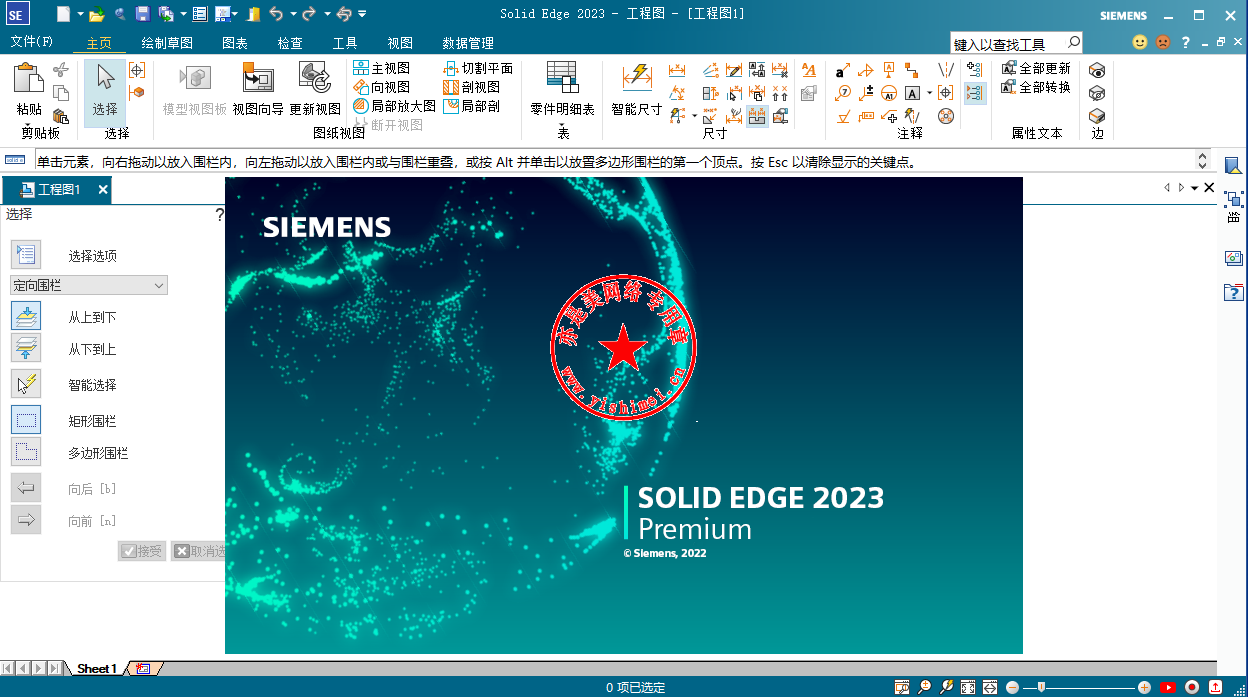Create a 向视图 auxiliary view
Image resolution: width=1248 pixels, height=697 pixels.
tap(381, 87)
